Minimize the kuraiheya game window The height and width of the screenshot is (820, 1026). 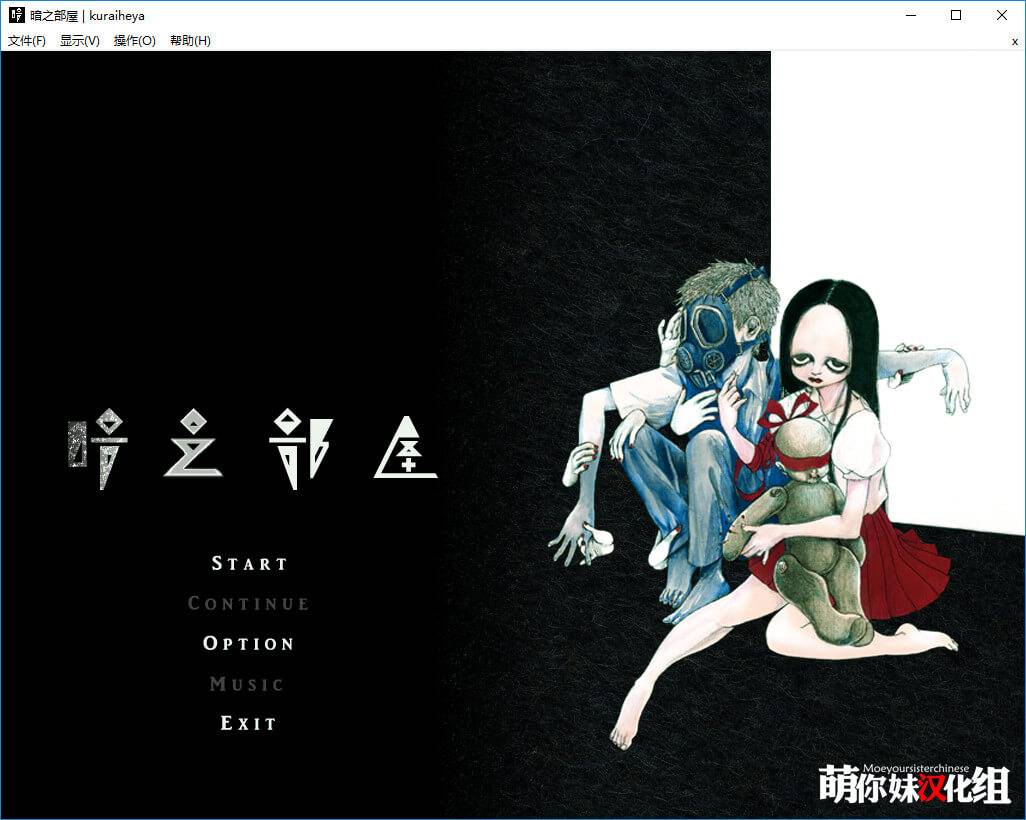click(909, 16)
